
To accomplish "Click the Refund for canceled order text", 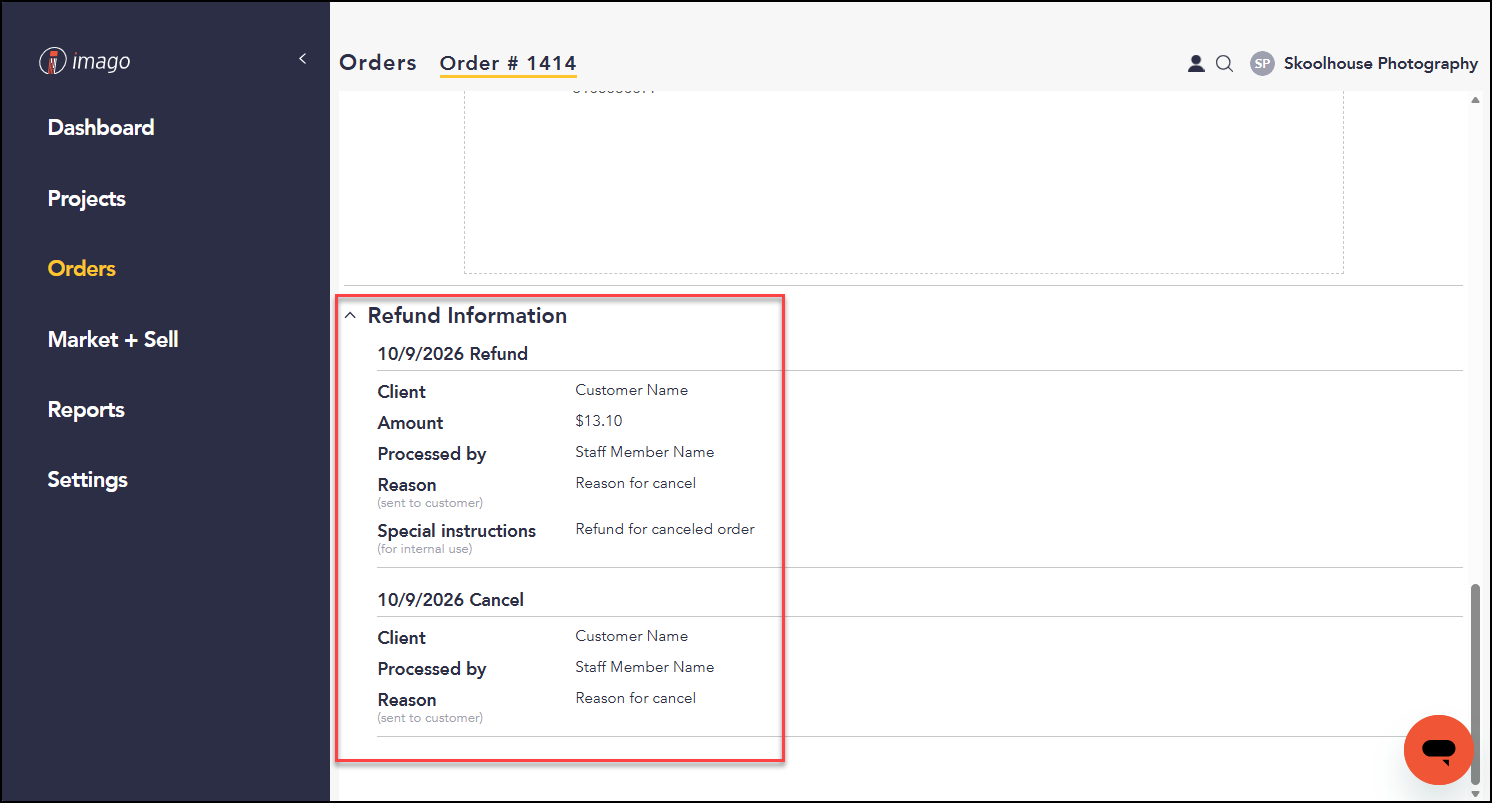I will (665, 529).
